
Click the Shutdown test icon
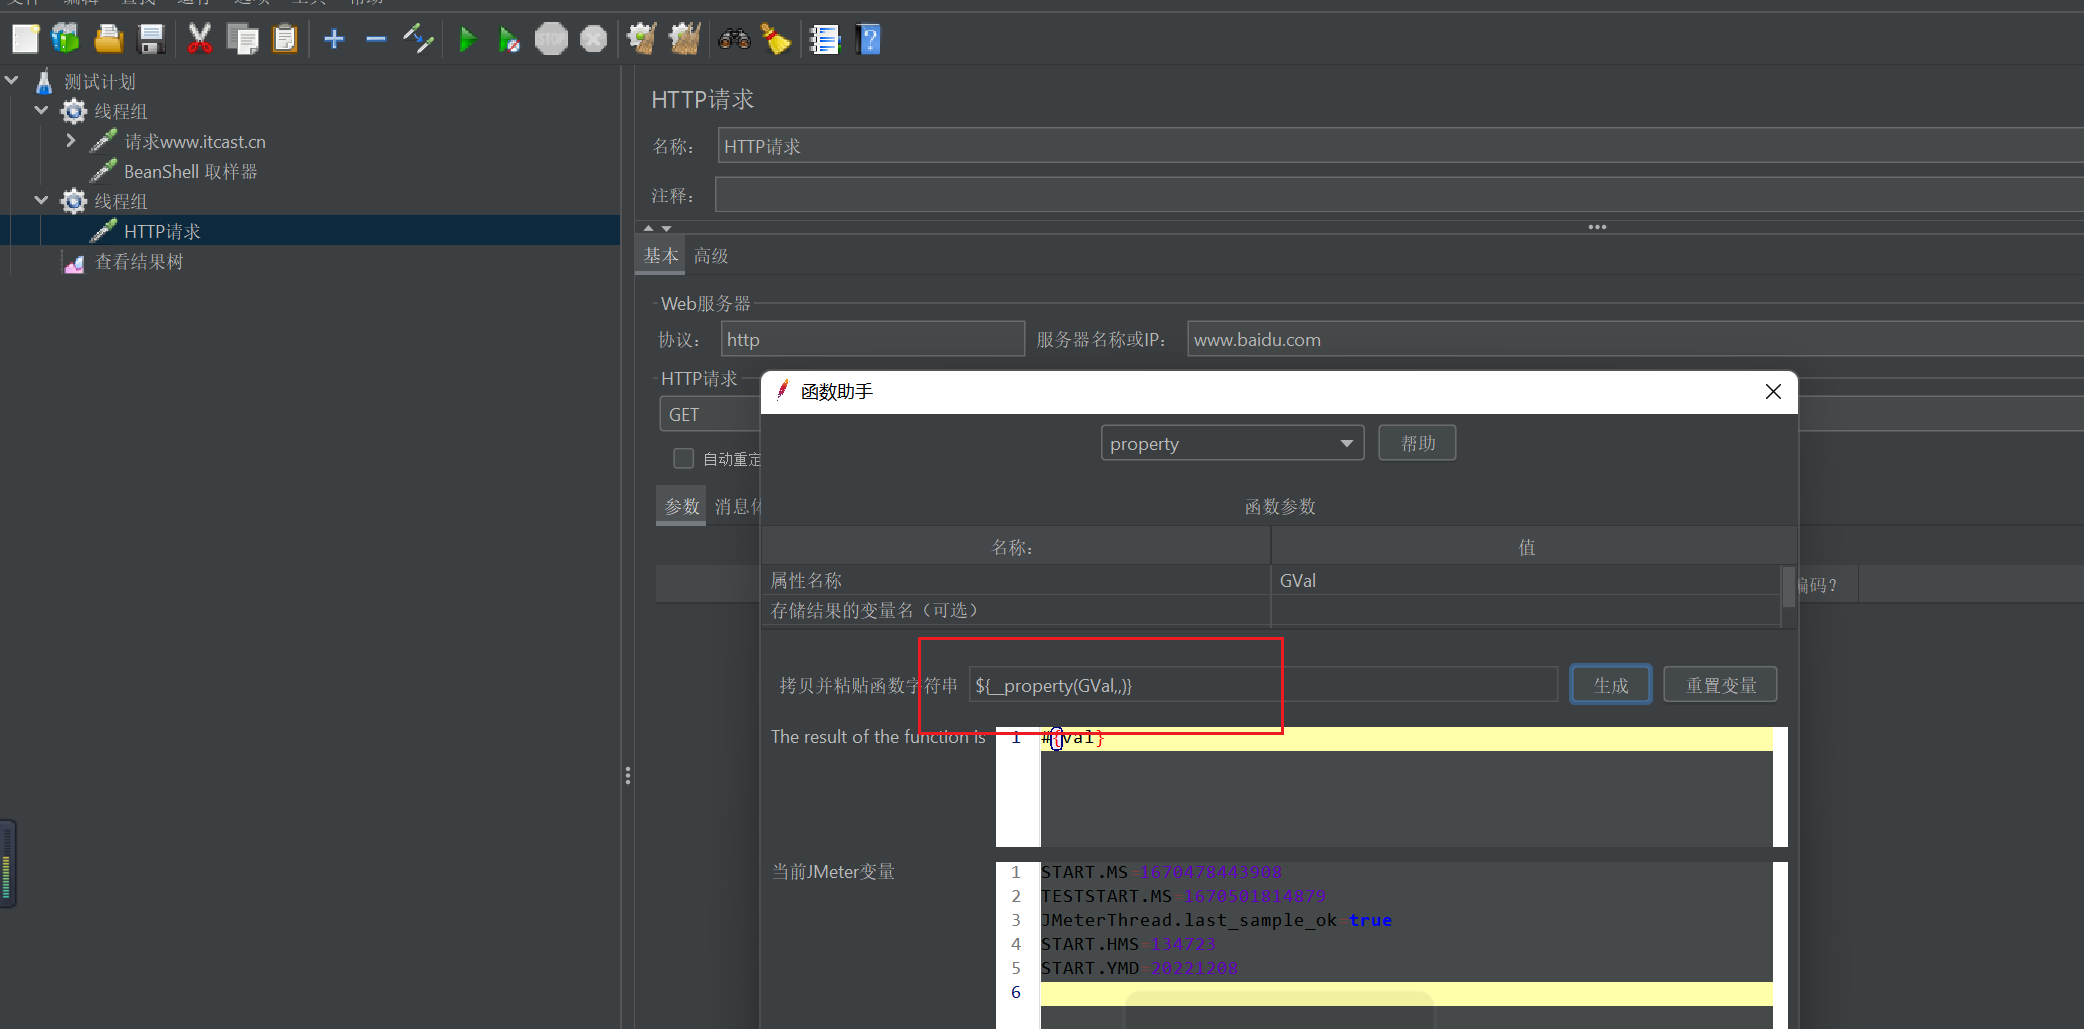[594, 40]
